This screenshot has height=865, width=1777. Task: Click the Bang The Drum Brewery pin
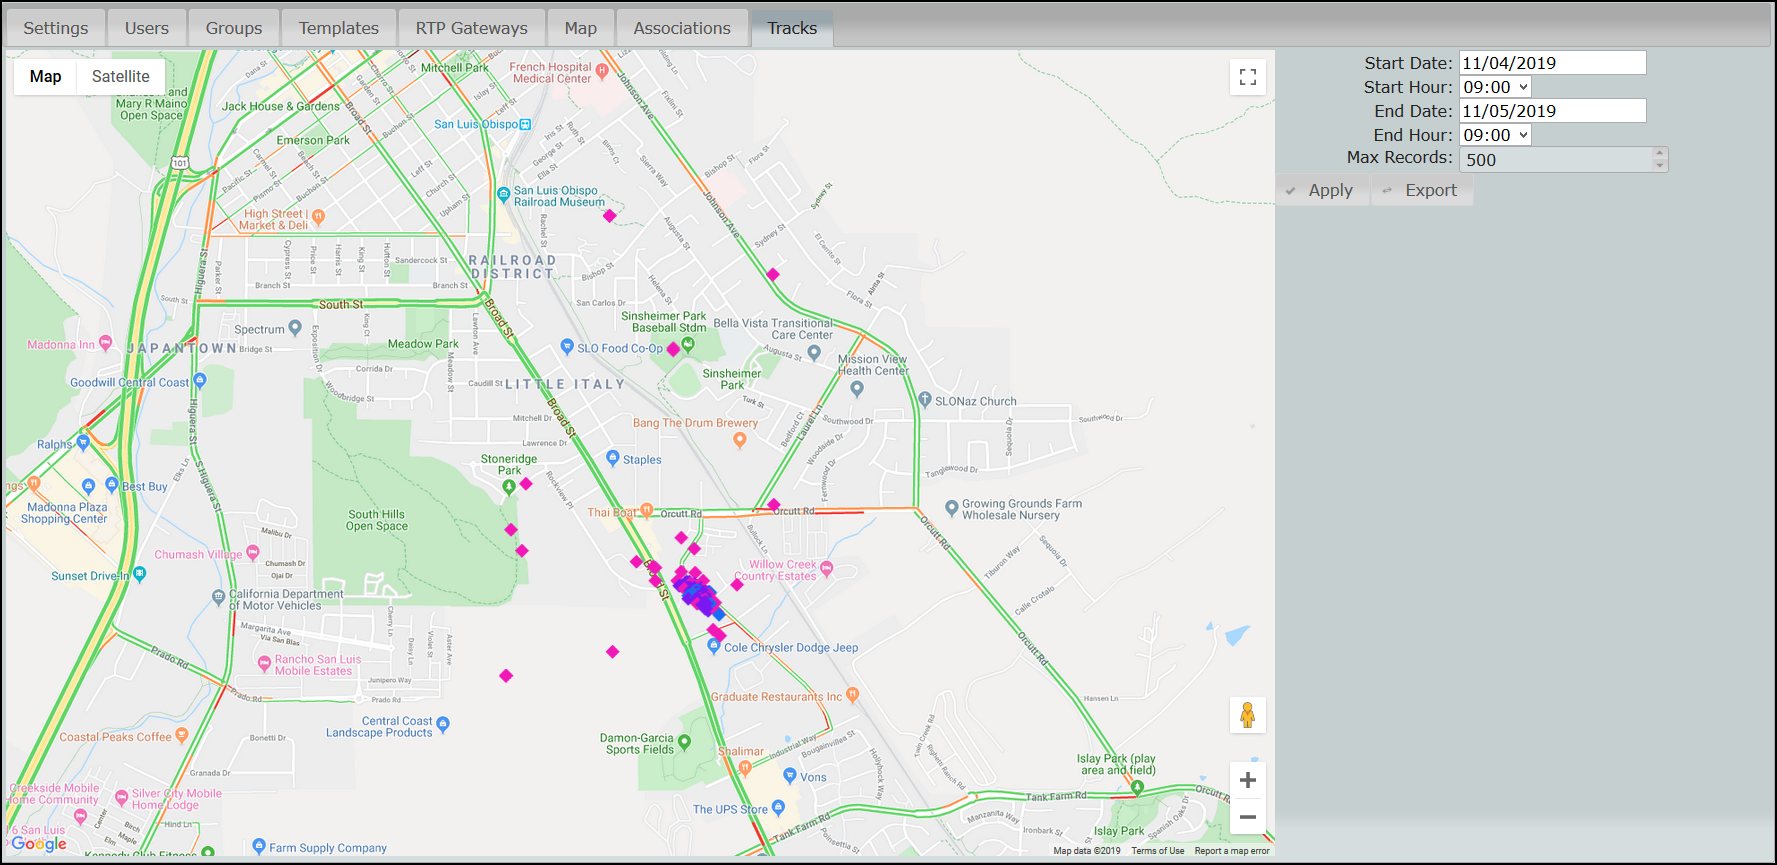tap(740, 439)
